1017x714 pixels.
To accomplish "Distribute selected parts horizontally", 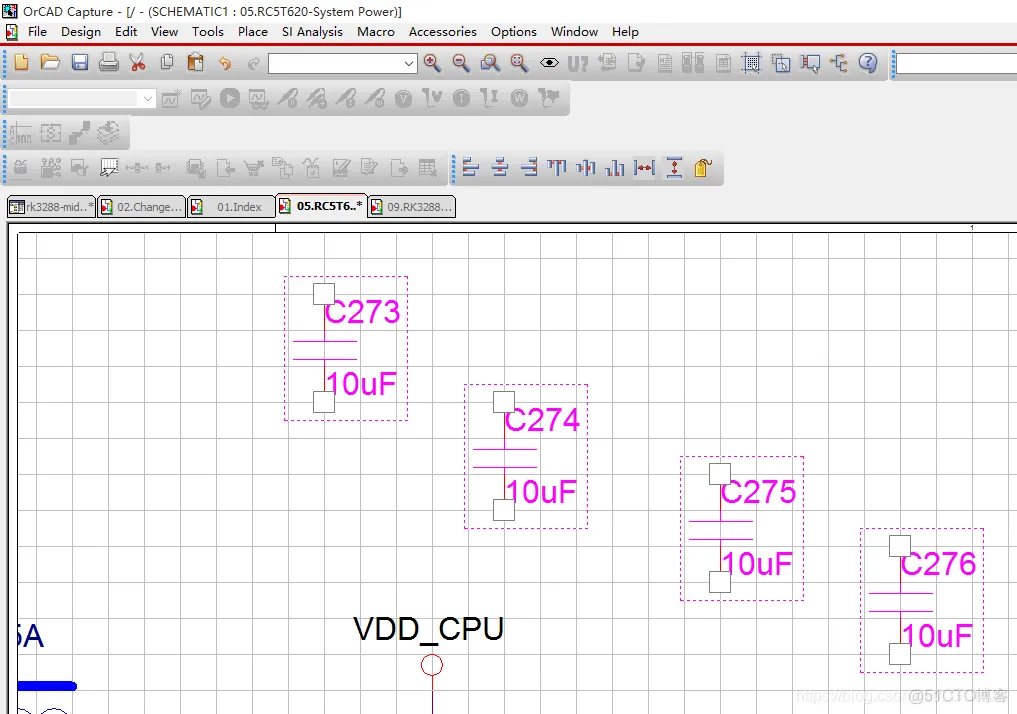I will pyautogui.click(x=645, y=168).
